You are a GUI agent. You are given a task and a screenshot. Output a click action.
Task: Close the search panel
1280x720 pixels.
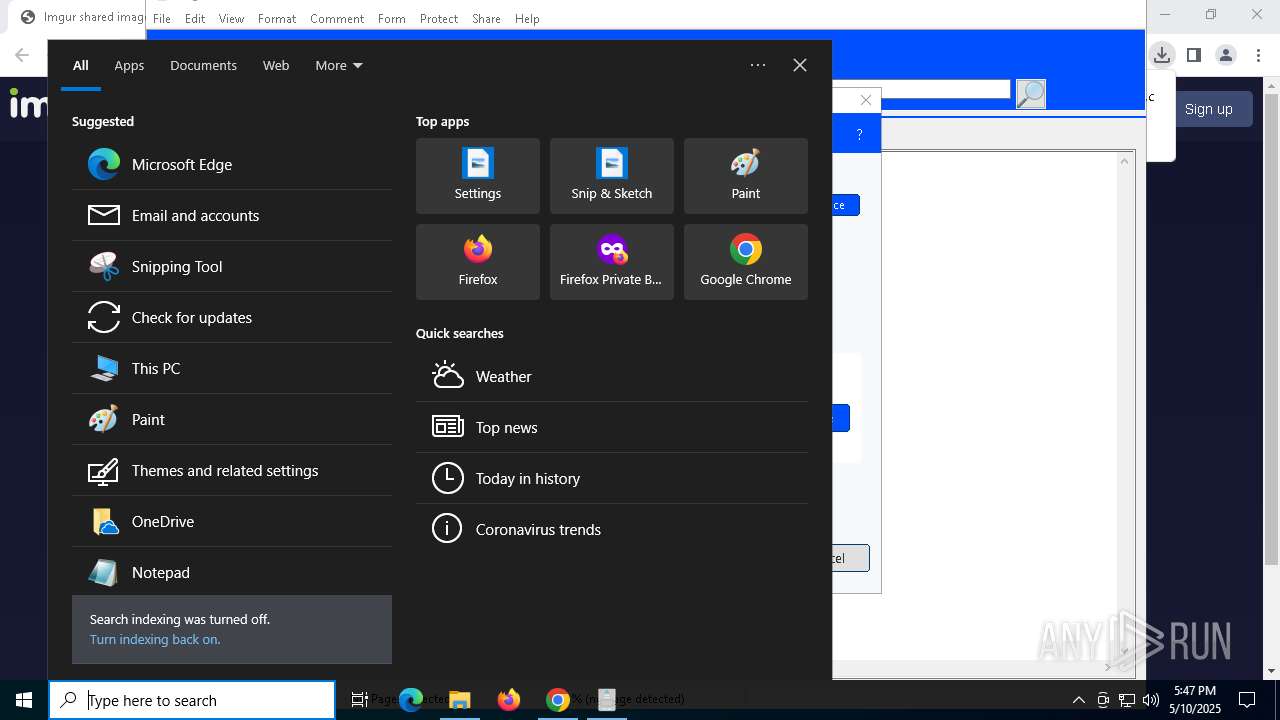(x=800, y=65)
